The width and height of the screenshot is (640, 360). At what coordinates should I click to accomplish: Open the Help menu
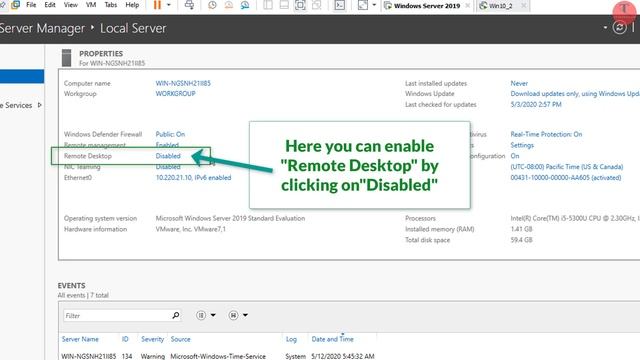click(x=132, y=5)
